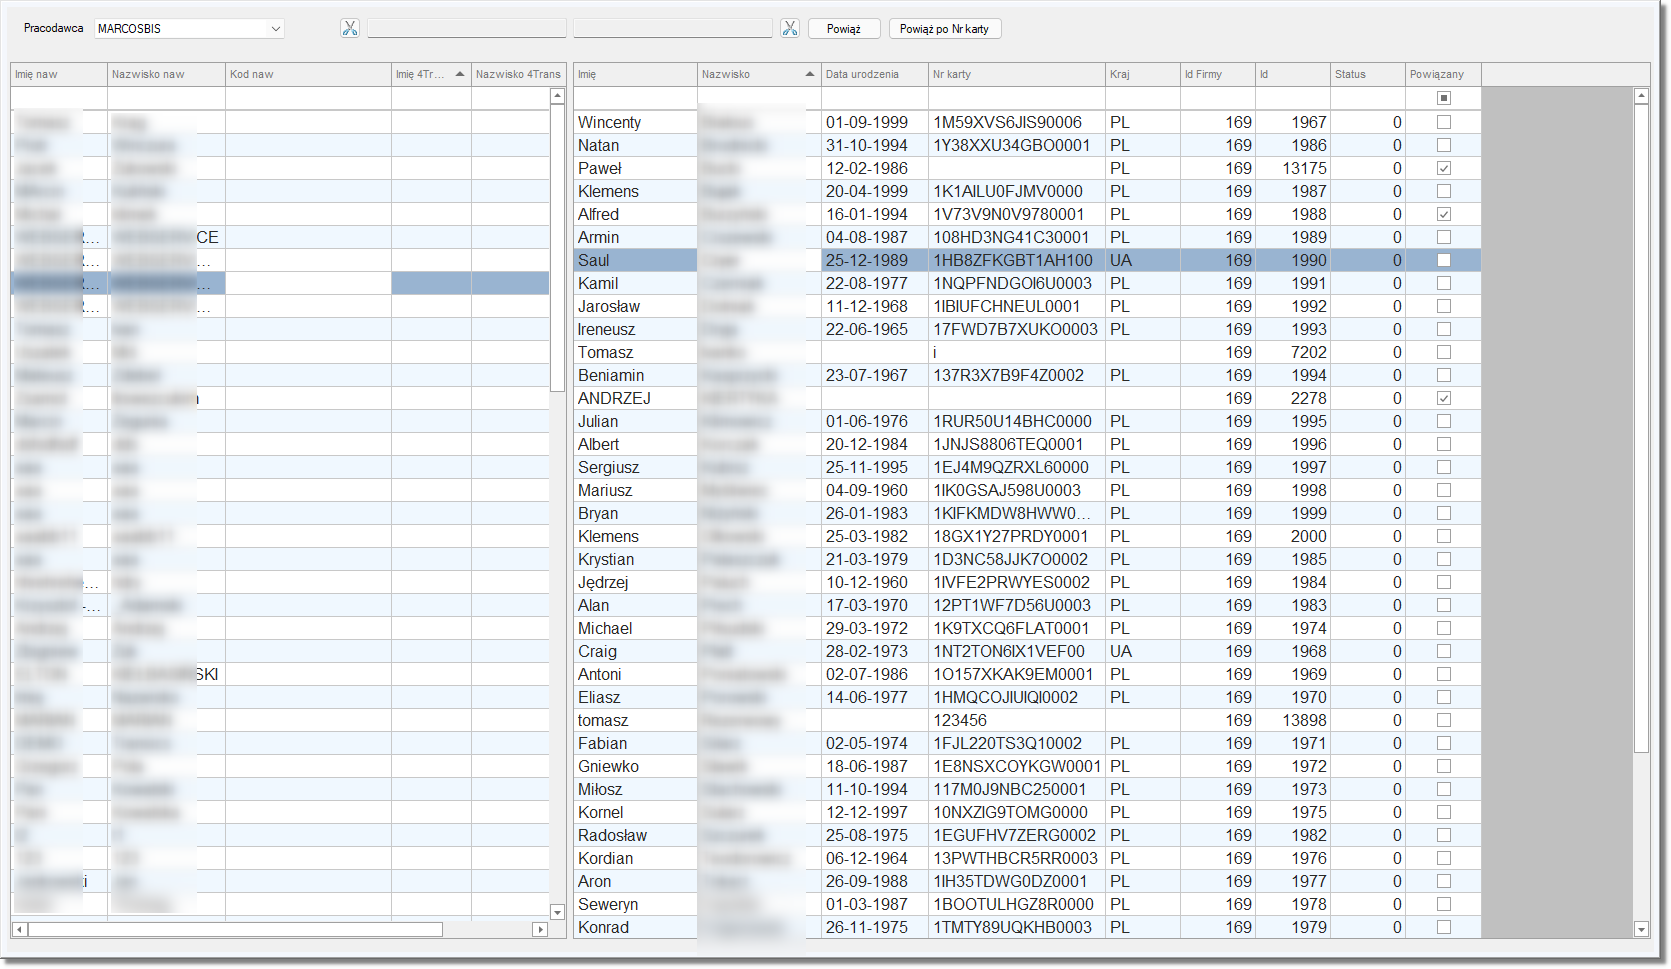This screenshot has width=1671, height=969.
Task: Click the read-only field left of right scissors
Action: pyautogui.click(x=673, y=29)
